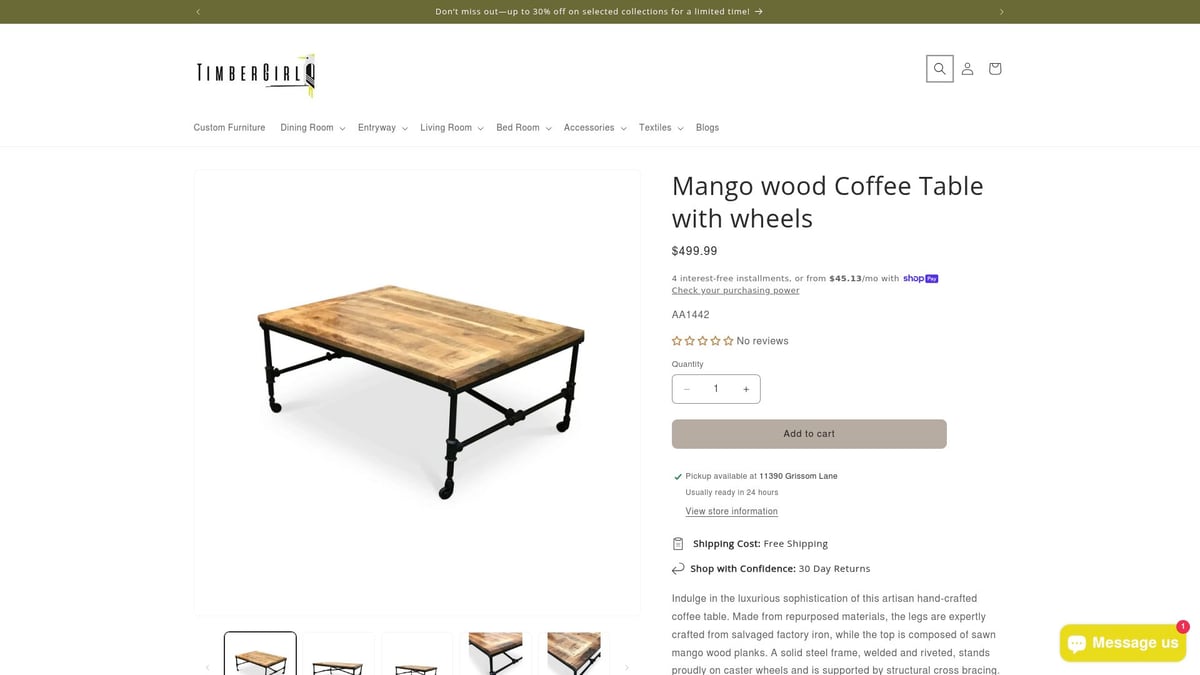Click the TimberGirl logo
Screen dimensions: 1200x675
pyautogui.click(x=256, y=74)
